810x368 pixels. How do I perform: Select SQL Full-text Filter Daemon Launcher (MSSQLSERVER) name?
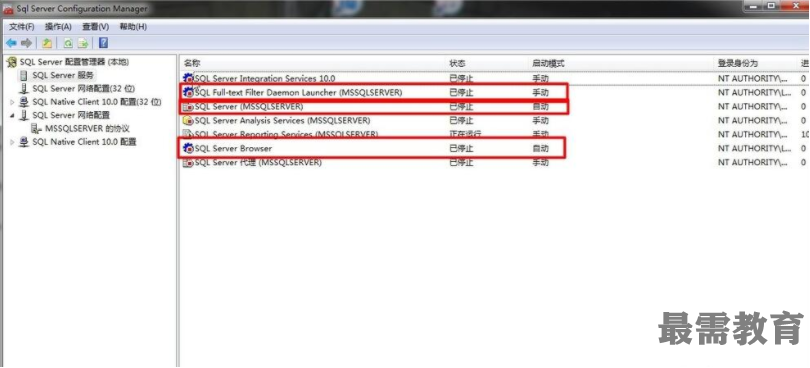point(298,93)
